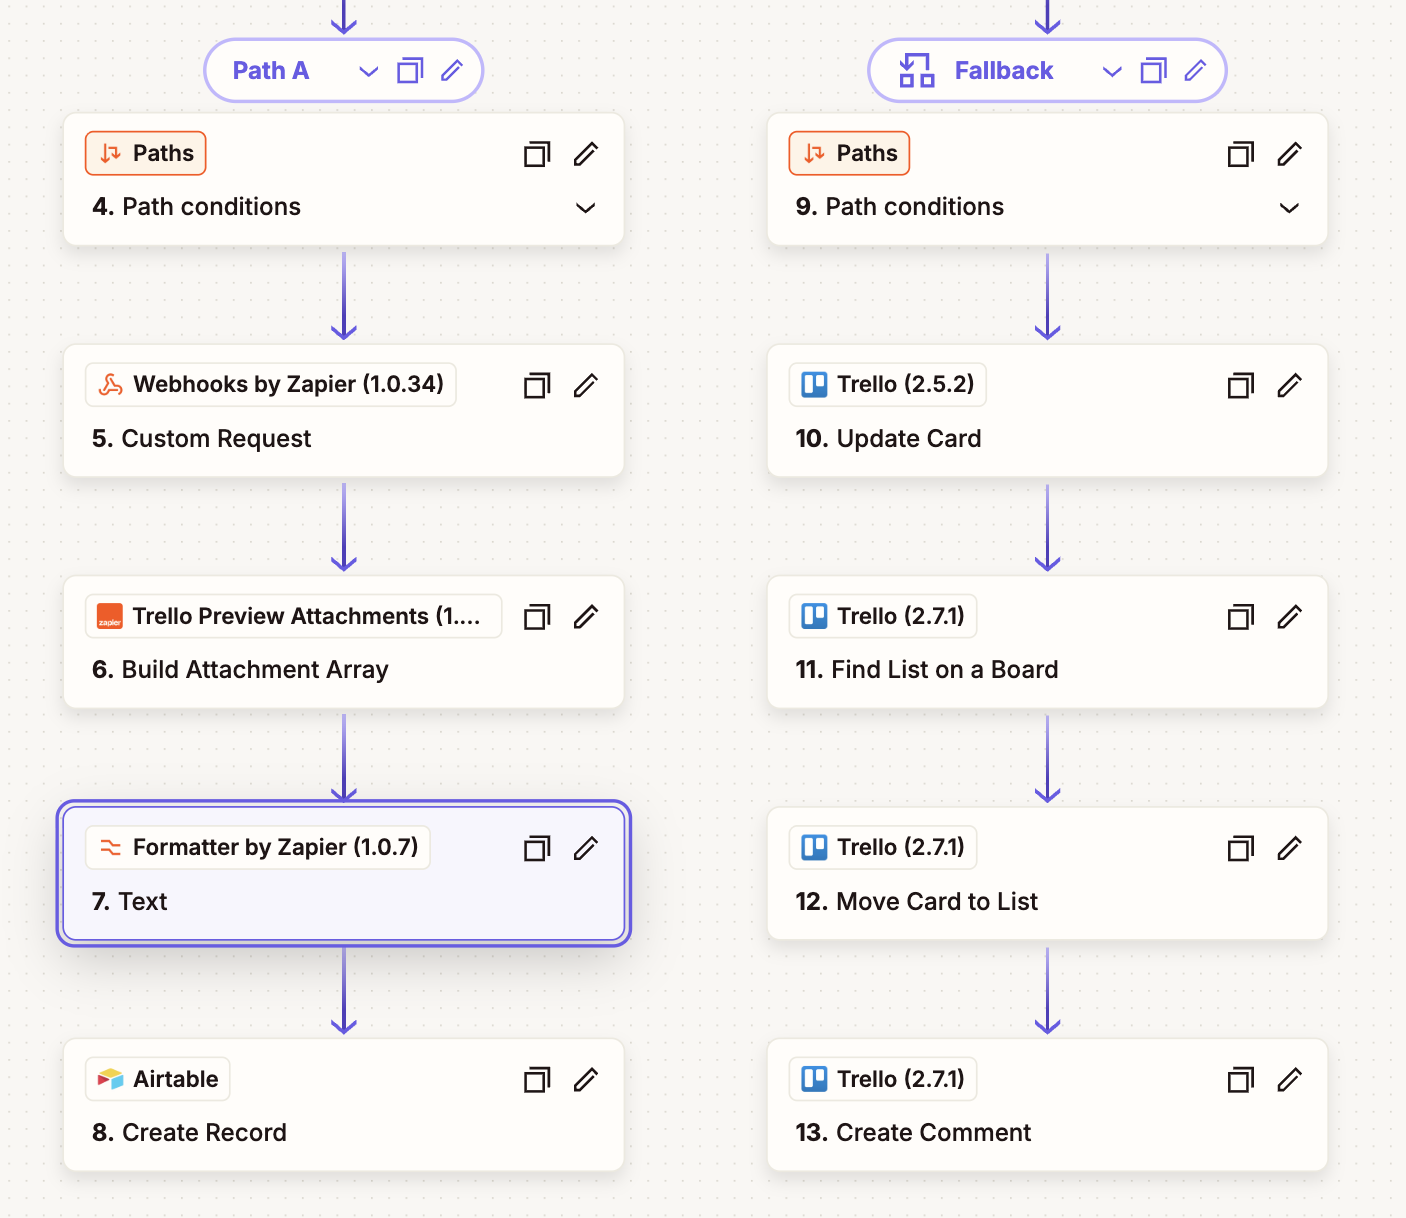
Task: Click Trello badge on Find List step
Action: click(x=883, y=616)
